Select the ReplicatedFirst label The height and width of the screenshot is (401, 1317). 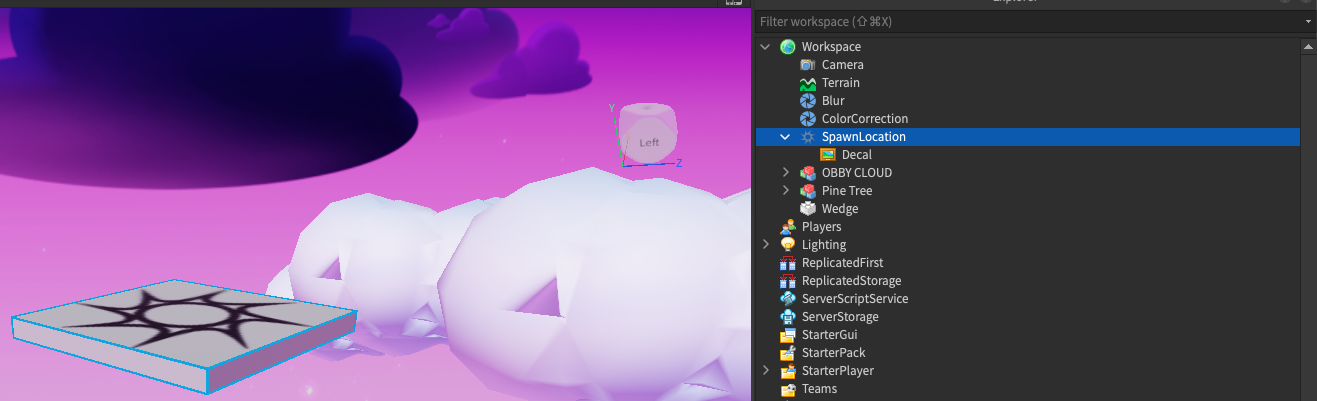(x=843, y=263)
